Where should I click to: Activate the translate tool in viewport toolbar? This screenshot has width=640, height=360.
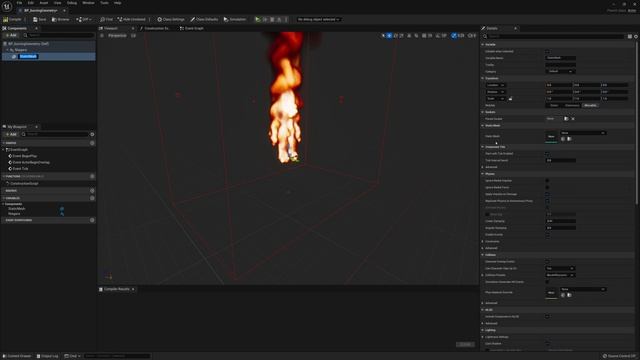pos(389,36)
